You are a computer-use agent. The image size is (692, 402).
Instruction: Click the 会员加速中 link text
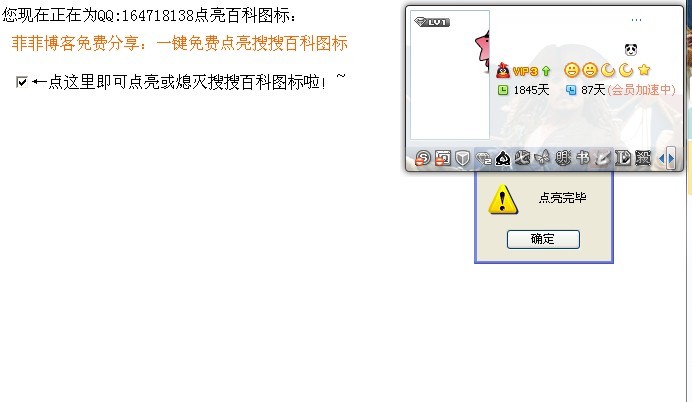641,90
